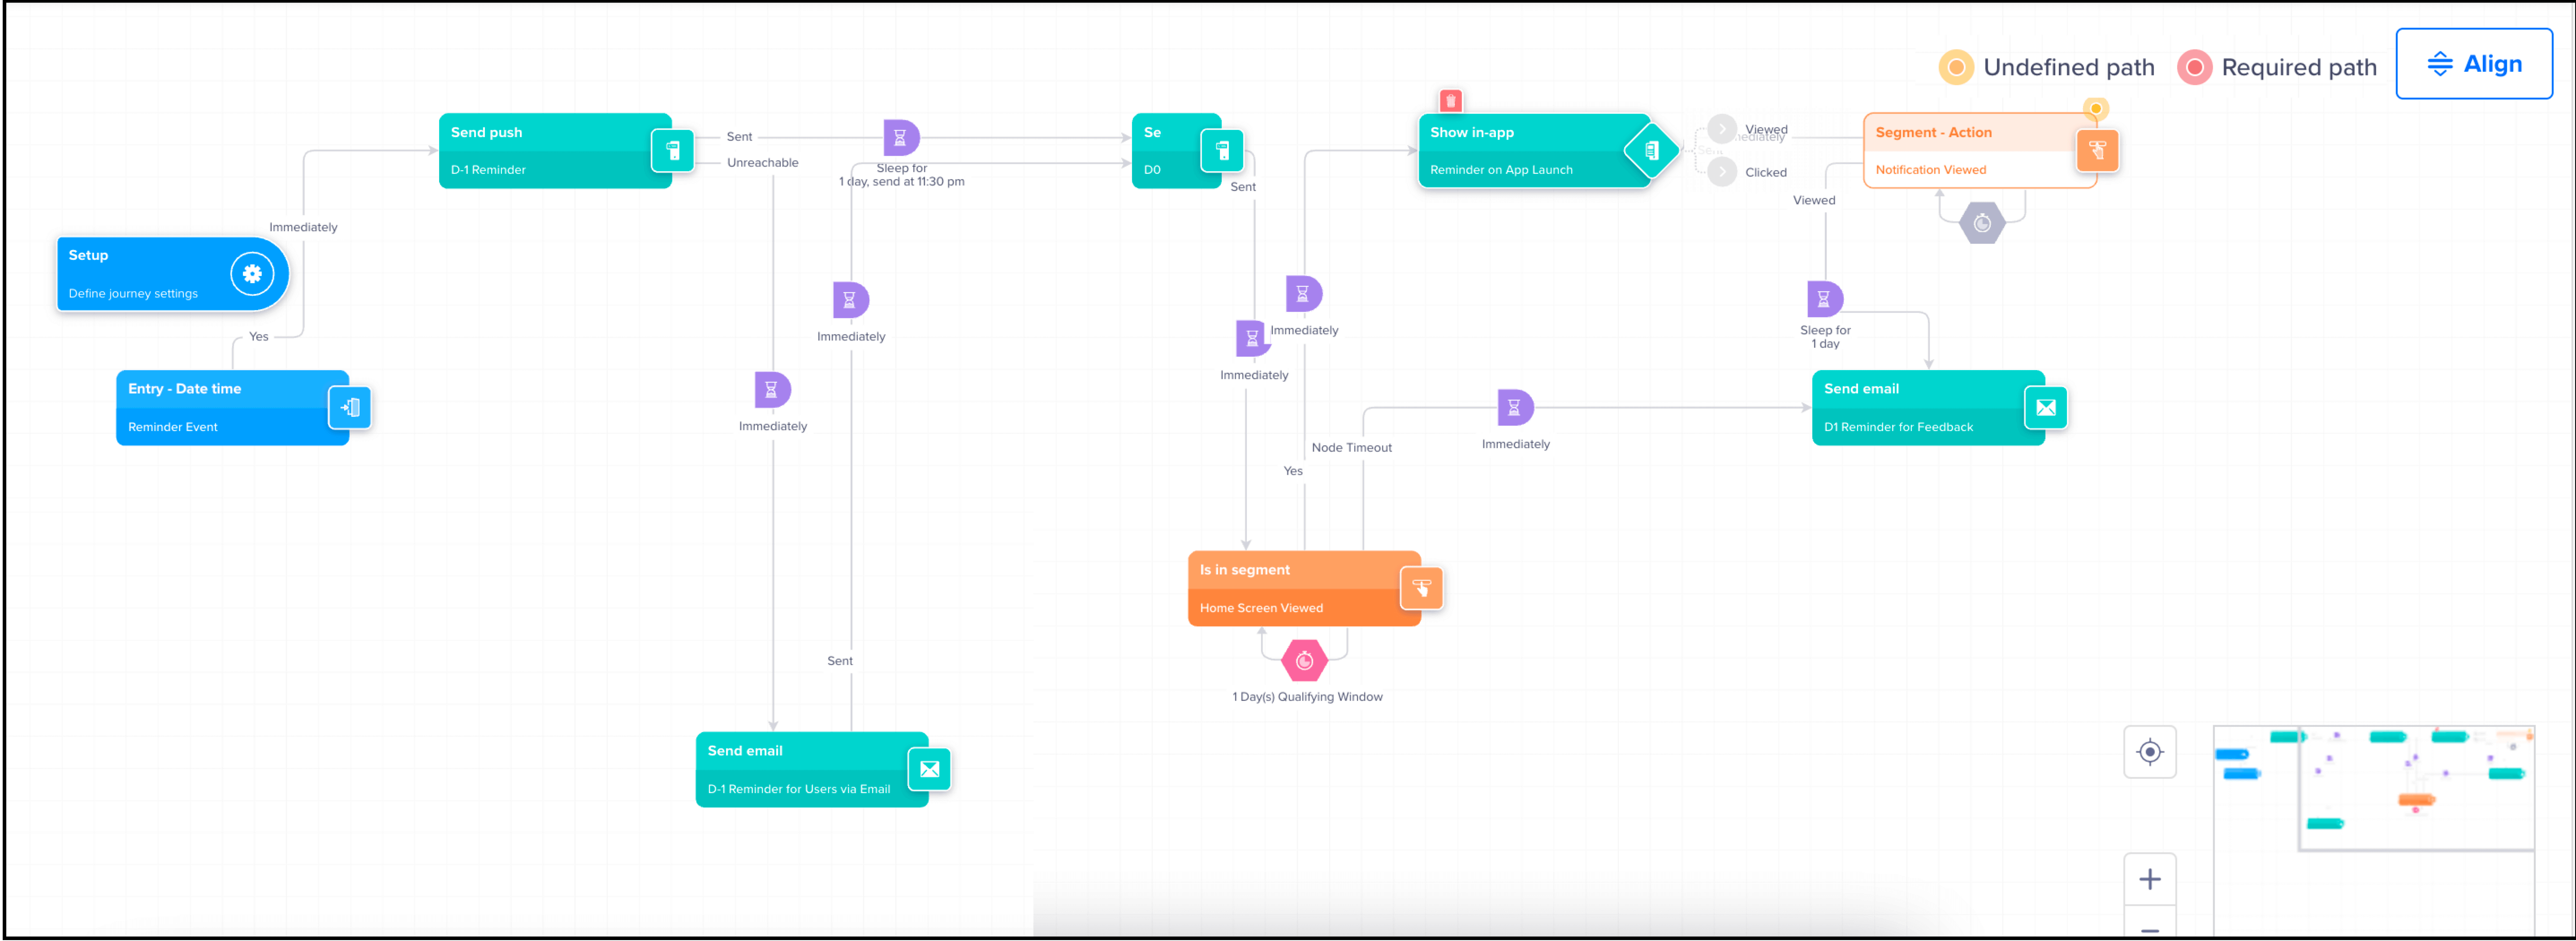Click the grey timer hexagon below Notification Viewed

click(x=1982, y=223)
